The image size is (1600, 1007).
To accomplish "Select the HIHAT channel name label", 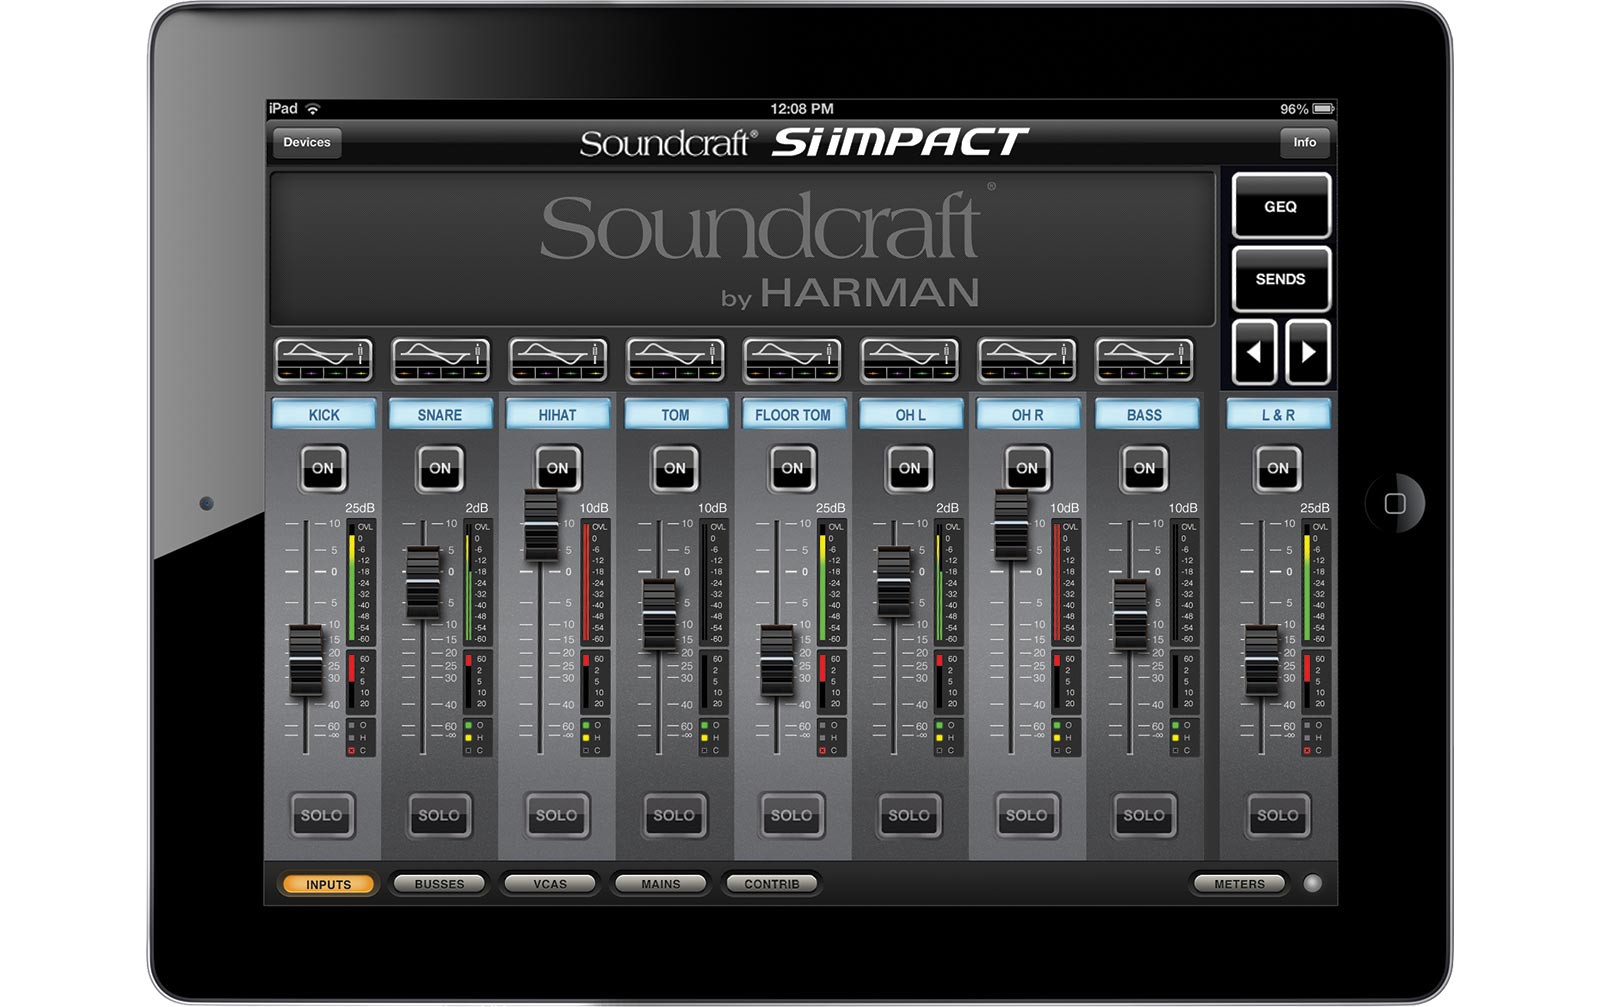I will (558, 414).
